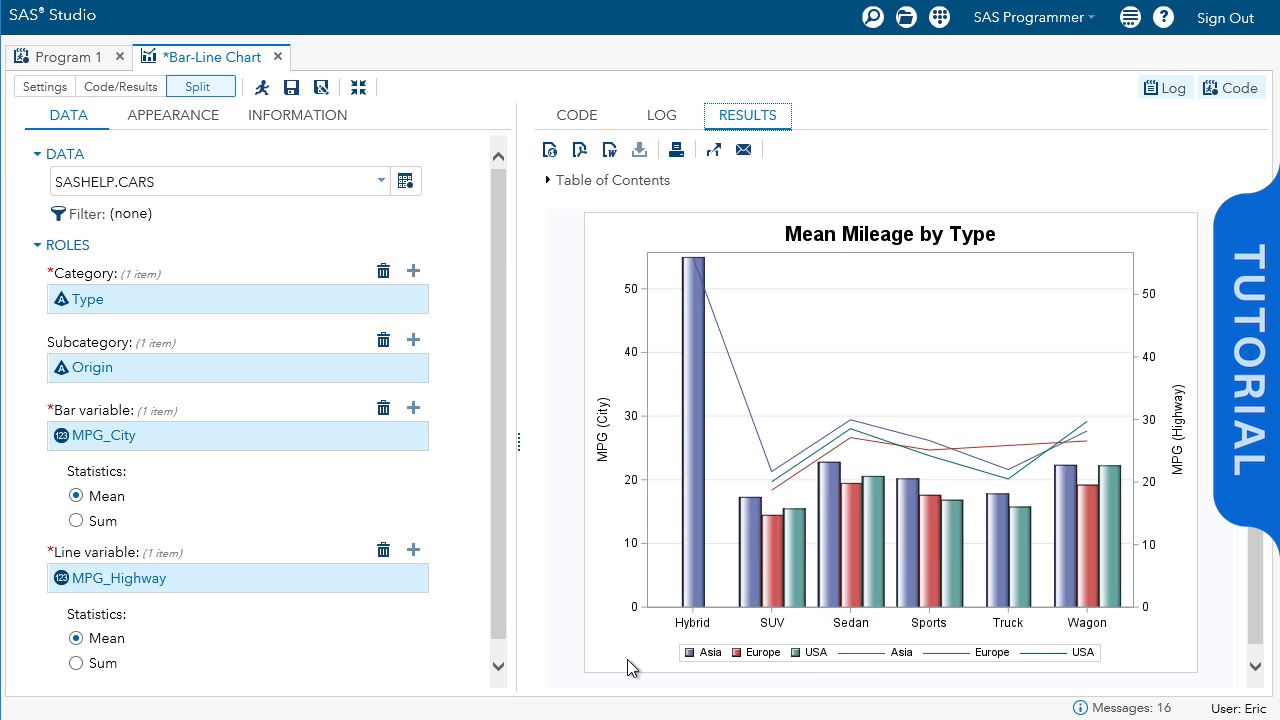
Task: Click the Europe red legend swatch
Action: coord(737,653)
